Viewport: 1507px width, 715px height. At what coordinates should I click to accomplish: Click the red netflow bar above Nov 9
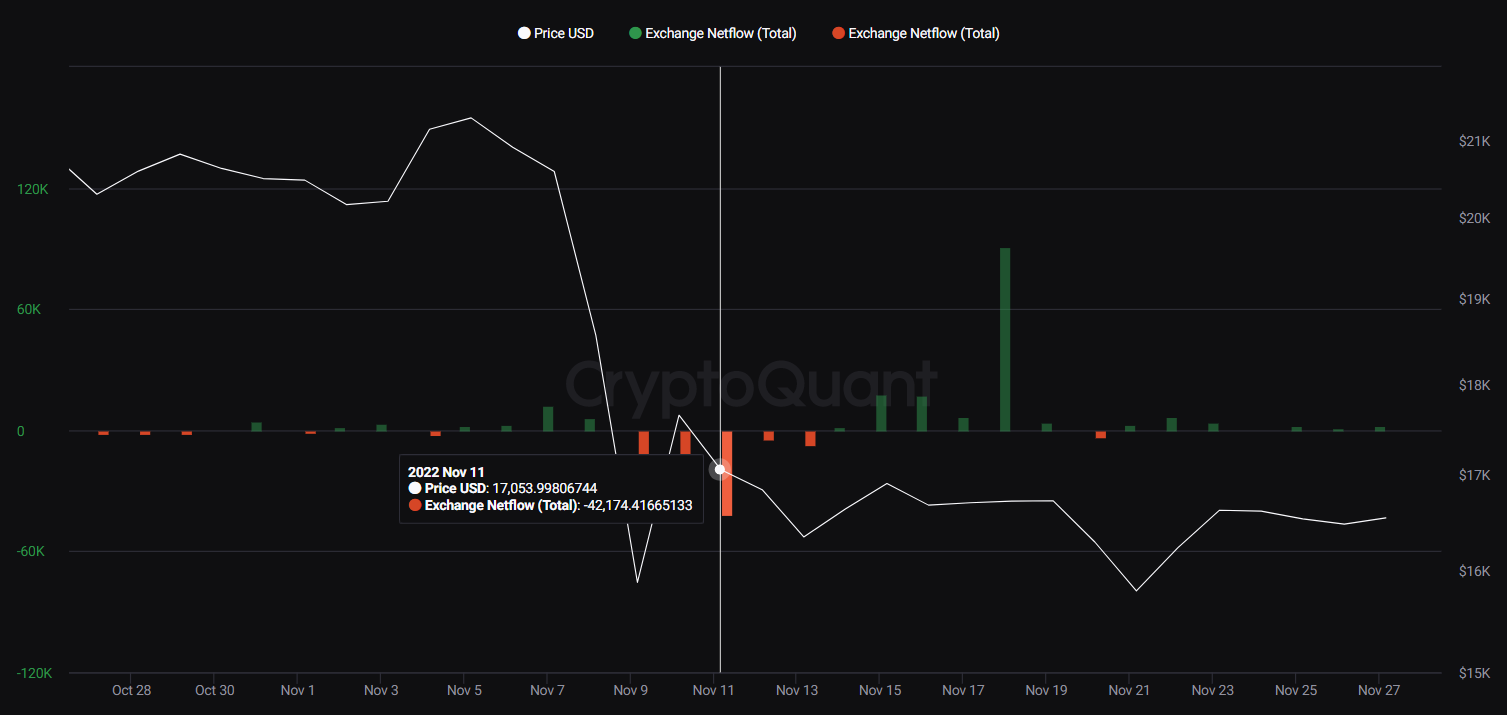click(x=644, y=444)
